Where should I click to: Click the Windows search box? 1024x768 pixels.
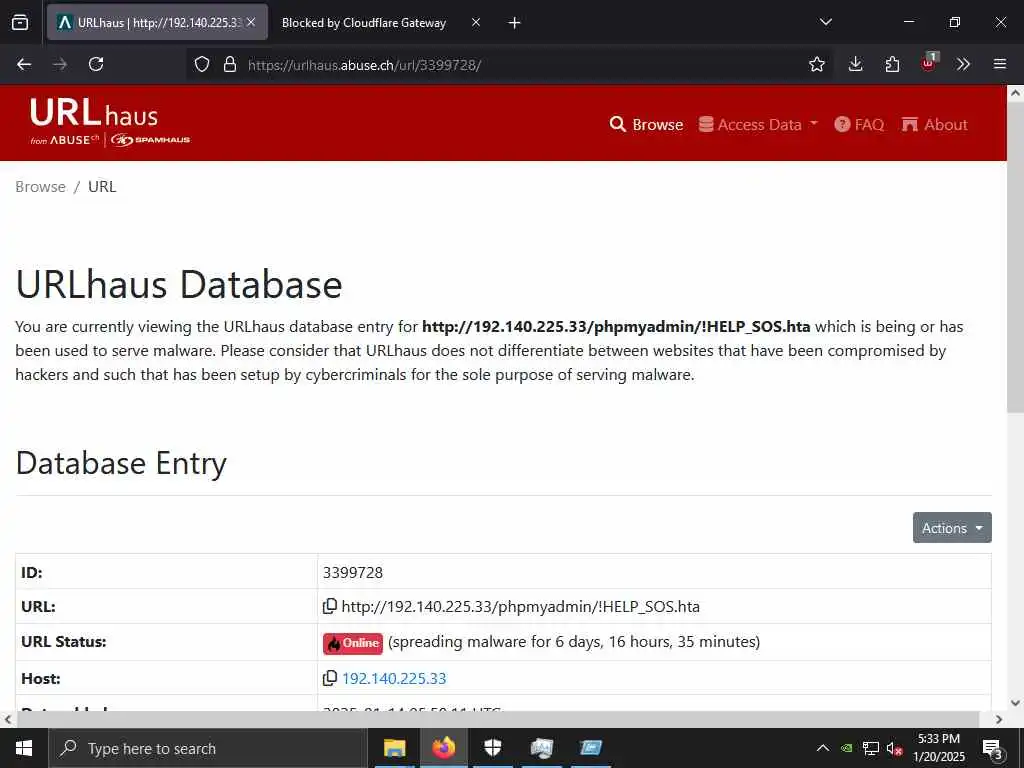tap(208, 748)
